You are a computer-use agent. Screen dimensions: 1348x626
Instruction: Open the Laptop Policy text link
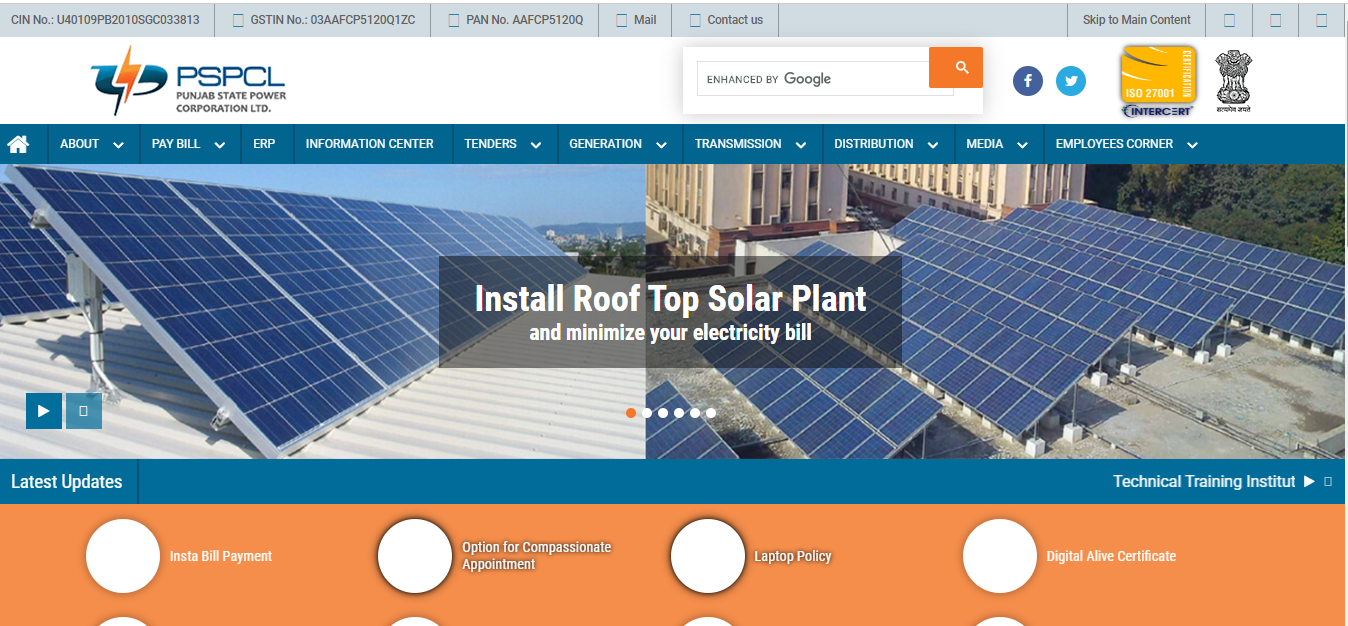click(x=793, y=556)
